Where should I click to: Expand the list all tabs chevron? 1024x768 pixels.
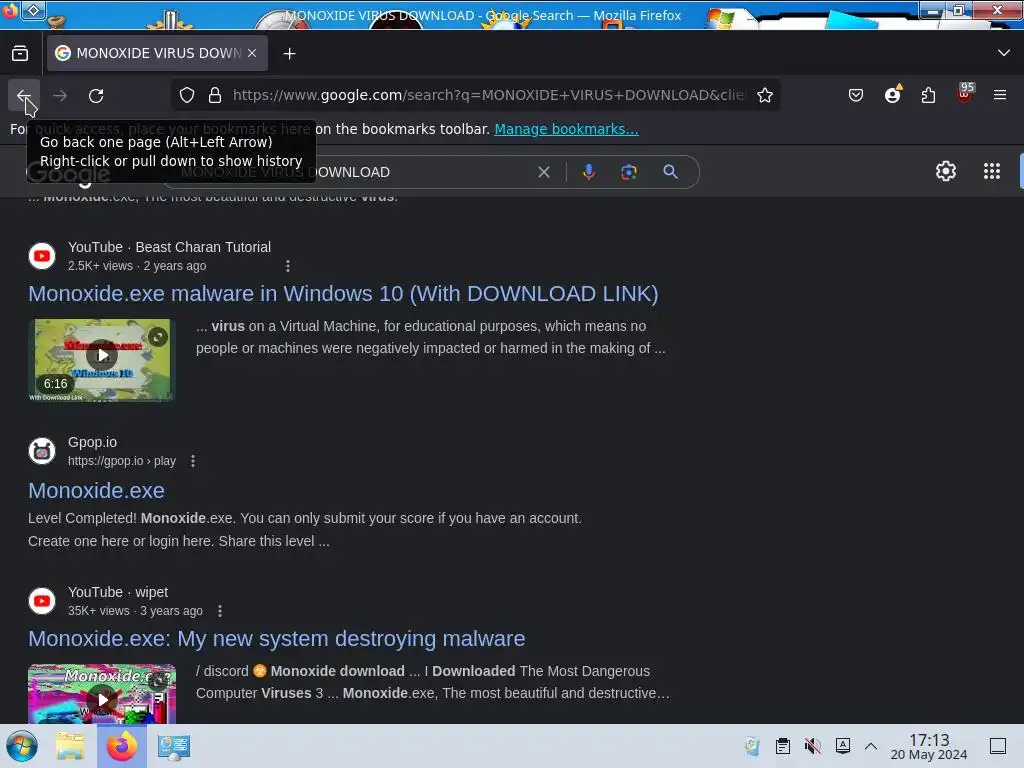(1003, 53)
